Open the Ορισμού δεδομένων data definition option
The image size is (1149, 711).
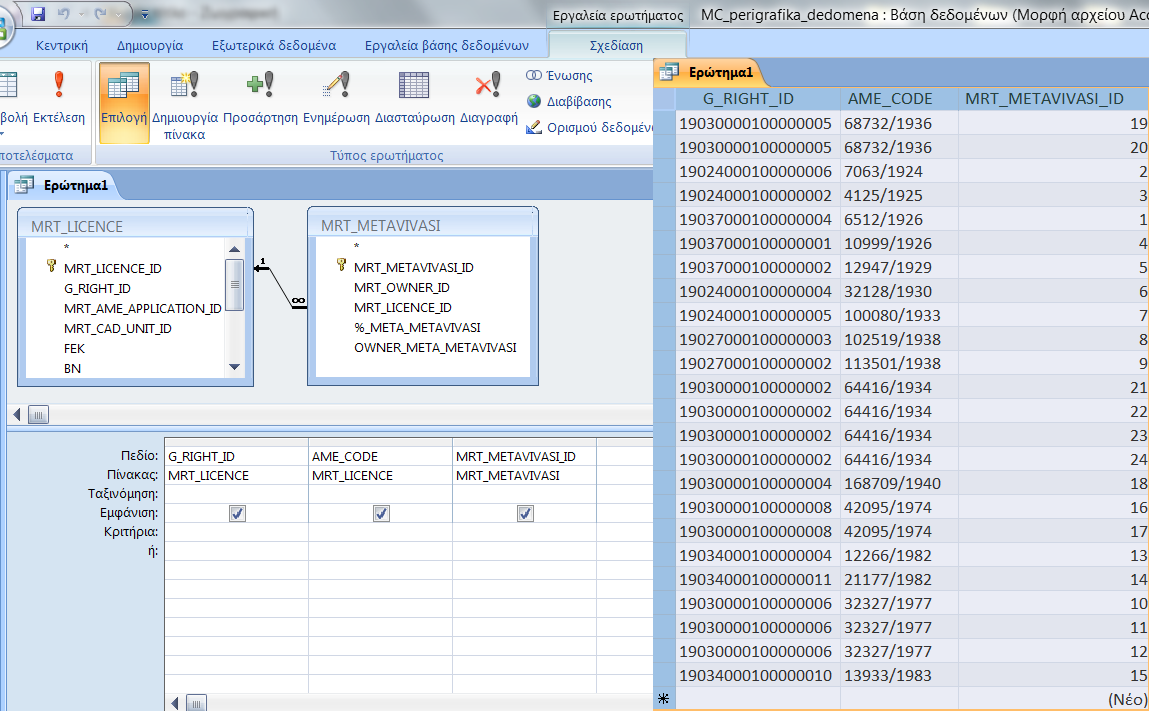[589, 128]
